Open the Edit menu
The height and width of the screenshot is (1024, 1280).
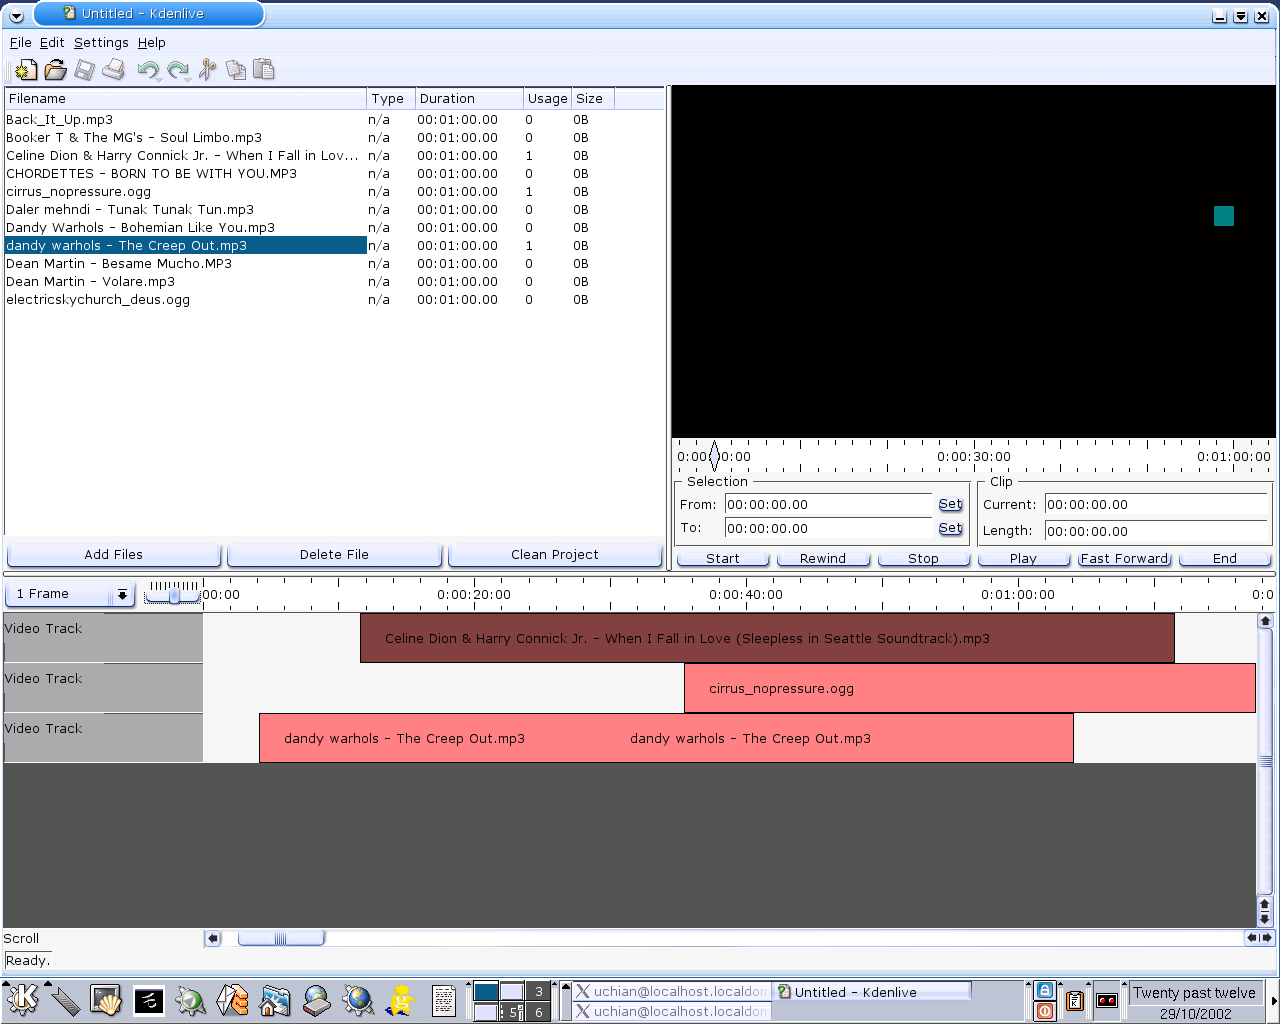pyautogui.click(x=52, y=43)
